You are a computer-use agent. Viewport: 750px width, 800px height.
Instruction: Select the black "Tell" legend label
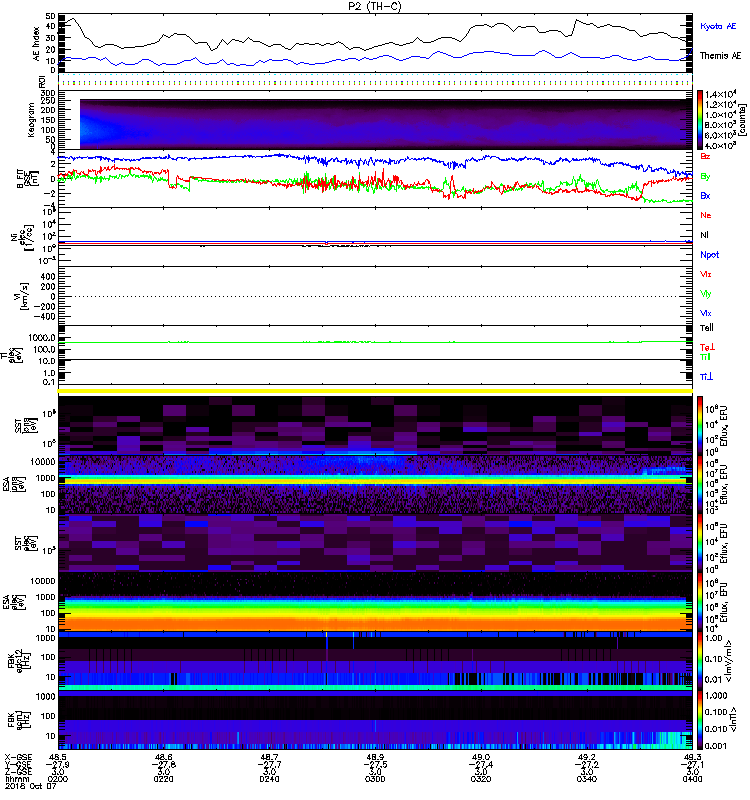tap(707, 328)
